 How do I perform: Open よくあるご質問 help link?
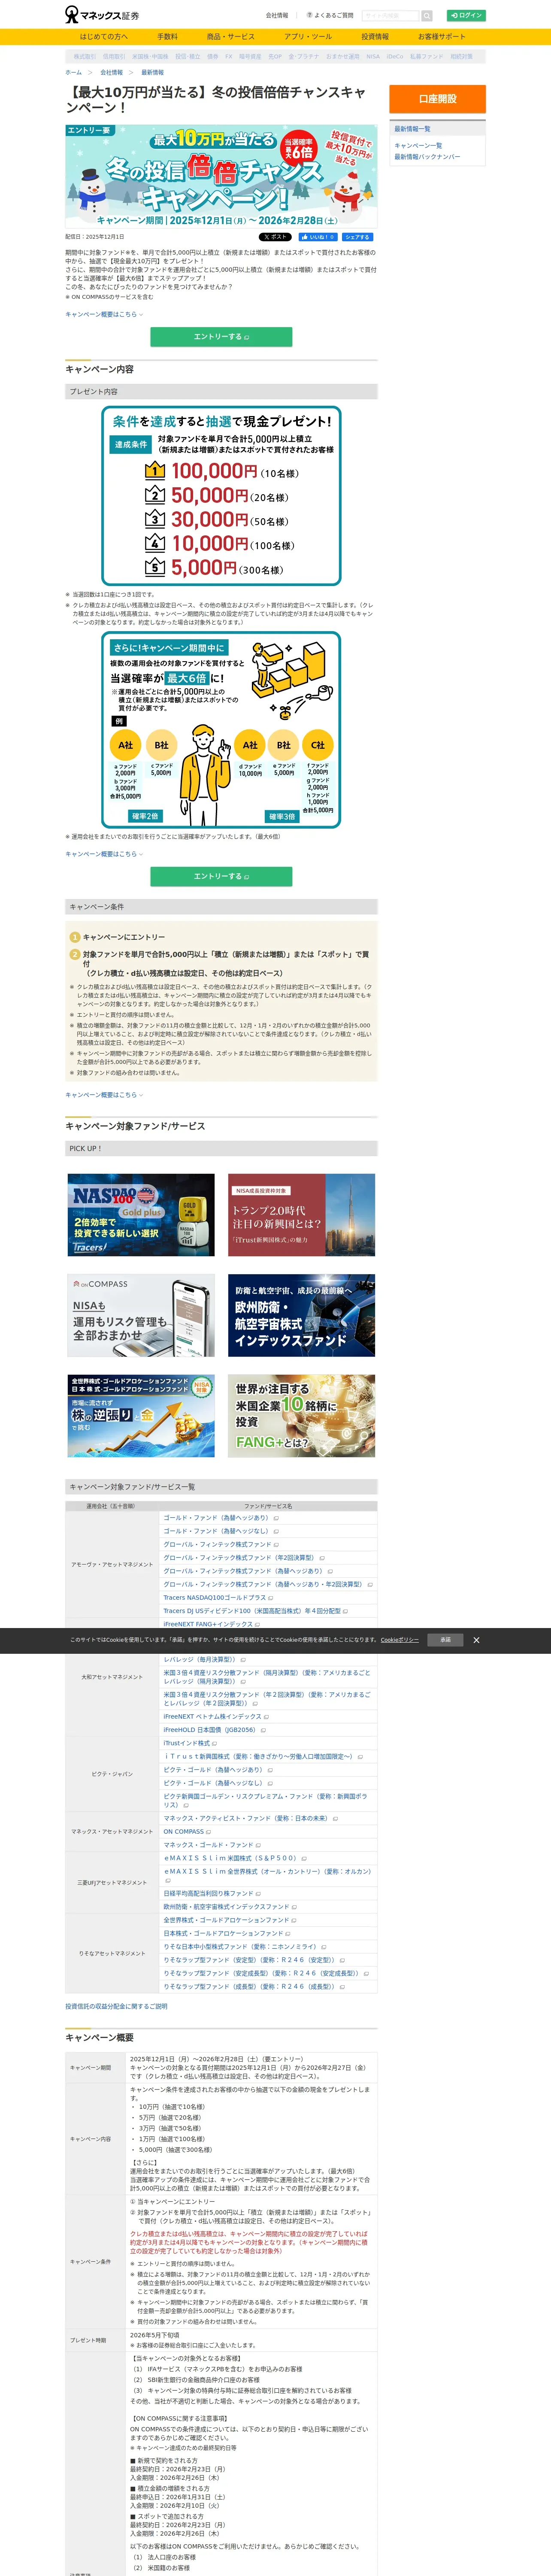click(x=330, y=16)
